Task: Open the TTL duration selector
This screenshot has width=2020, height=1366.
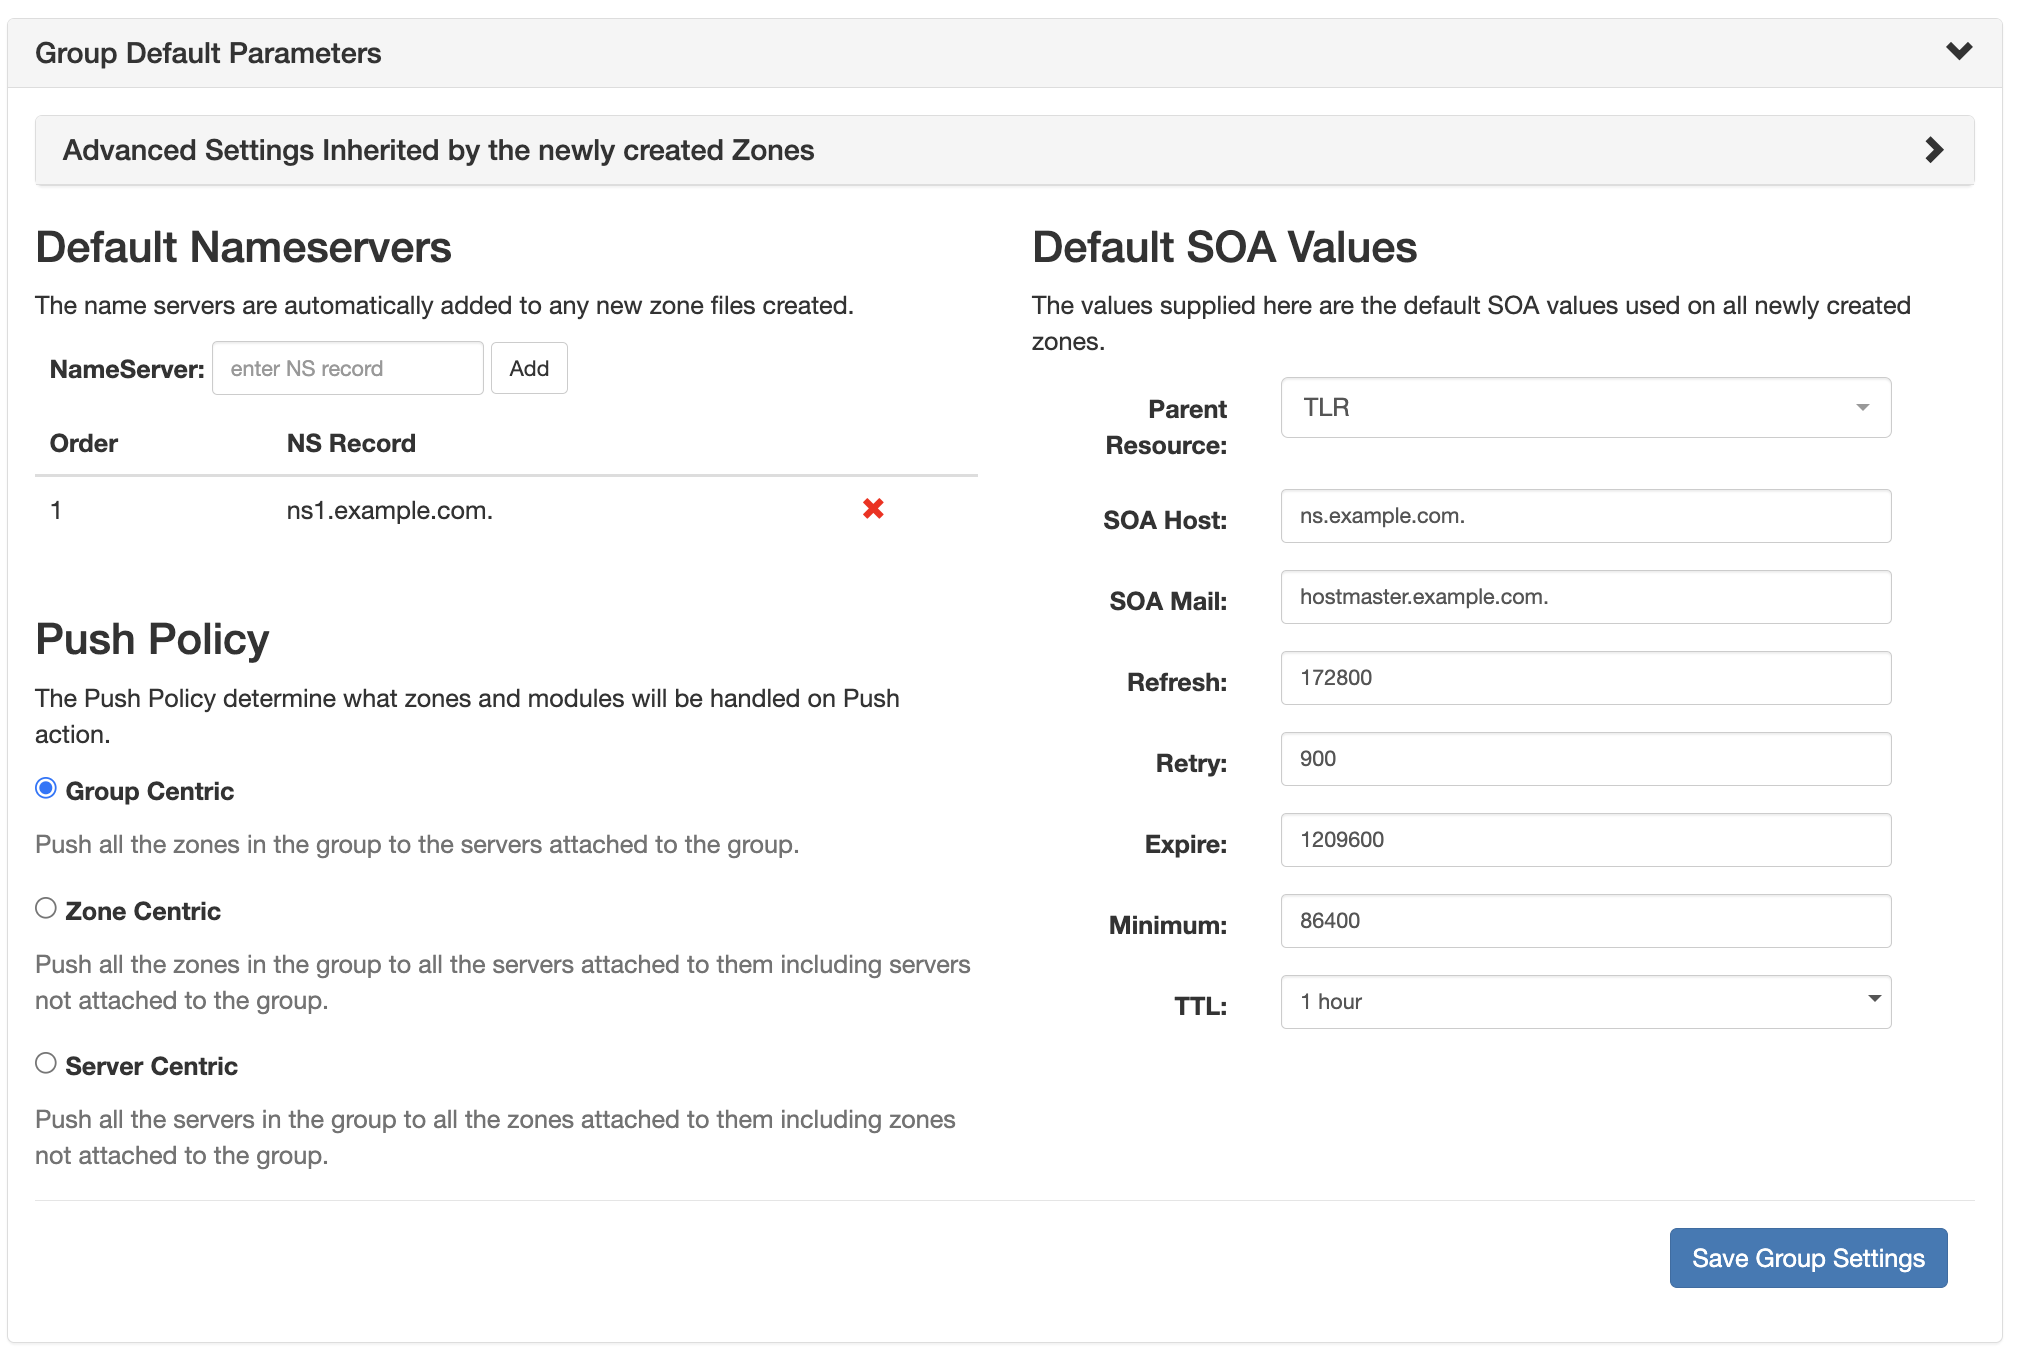Action: 1585,1000
